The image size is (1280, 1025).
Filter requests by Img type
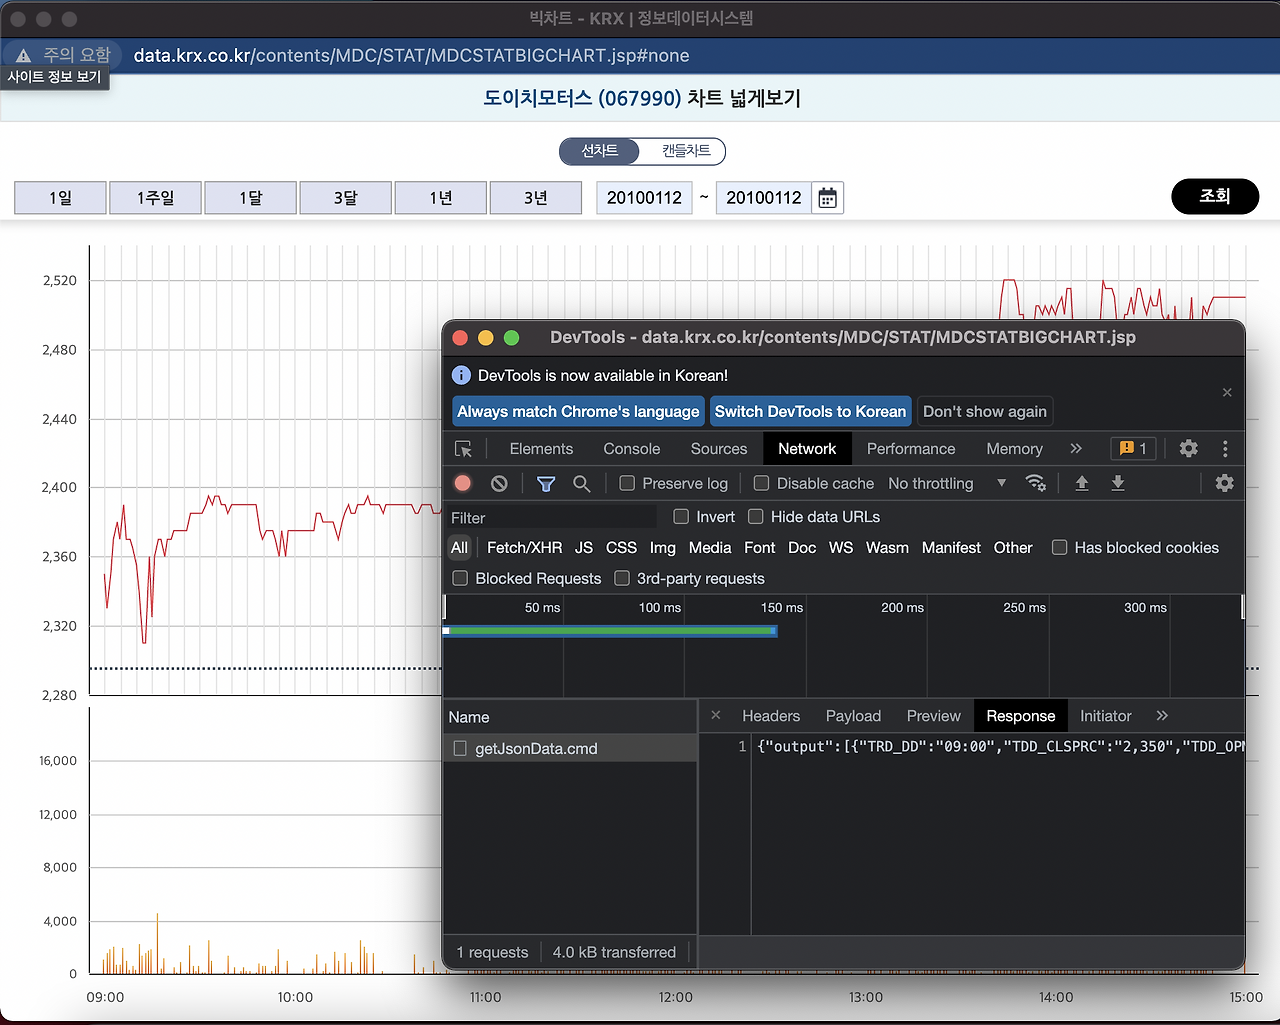(x=662, y=547)
